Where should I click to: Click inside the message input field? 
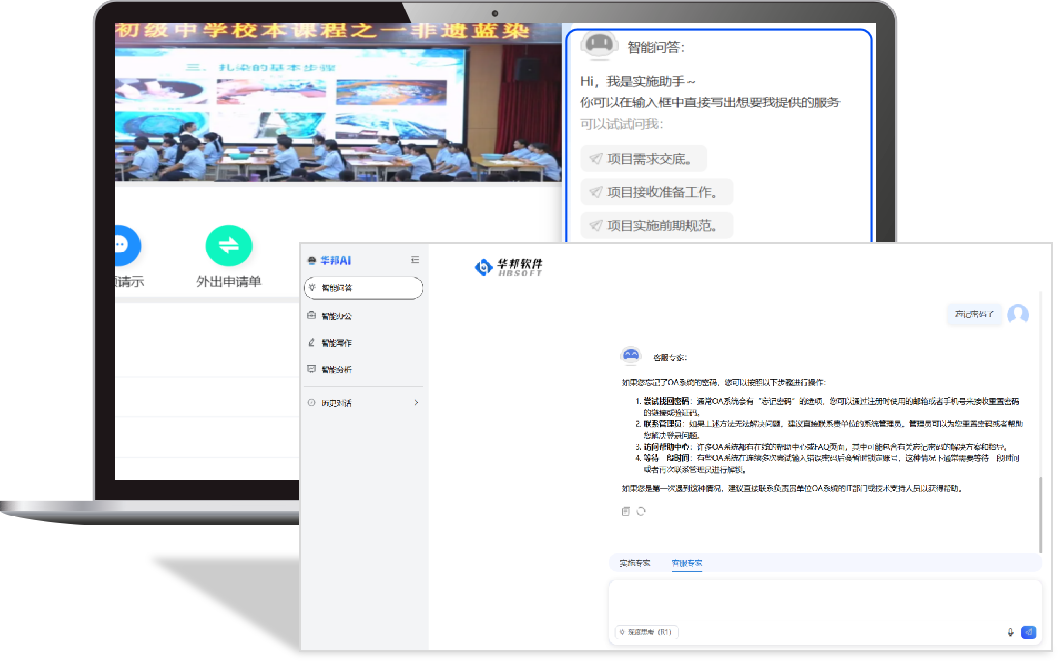820,605
